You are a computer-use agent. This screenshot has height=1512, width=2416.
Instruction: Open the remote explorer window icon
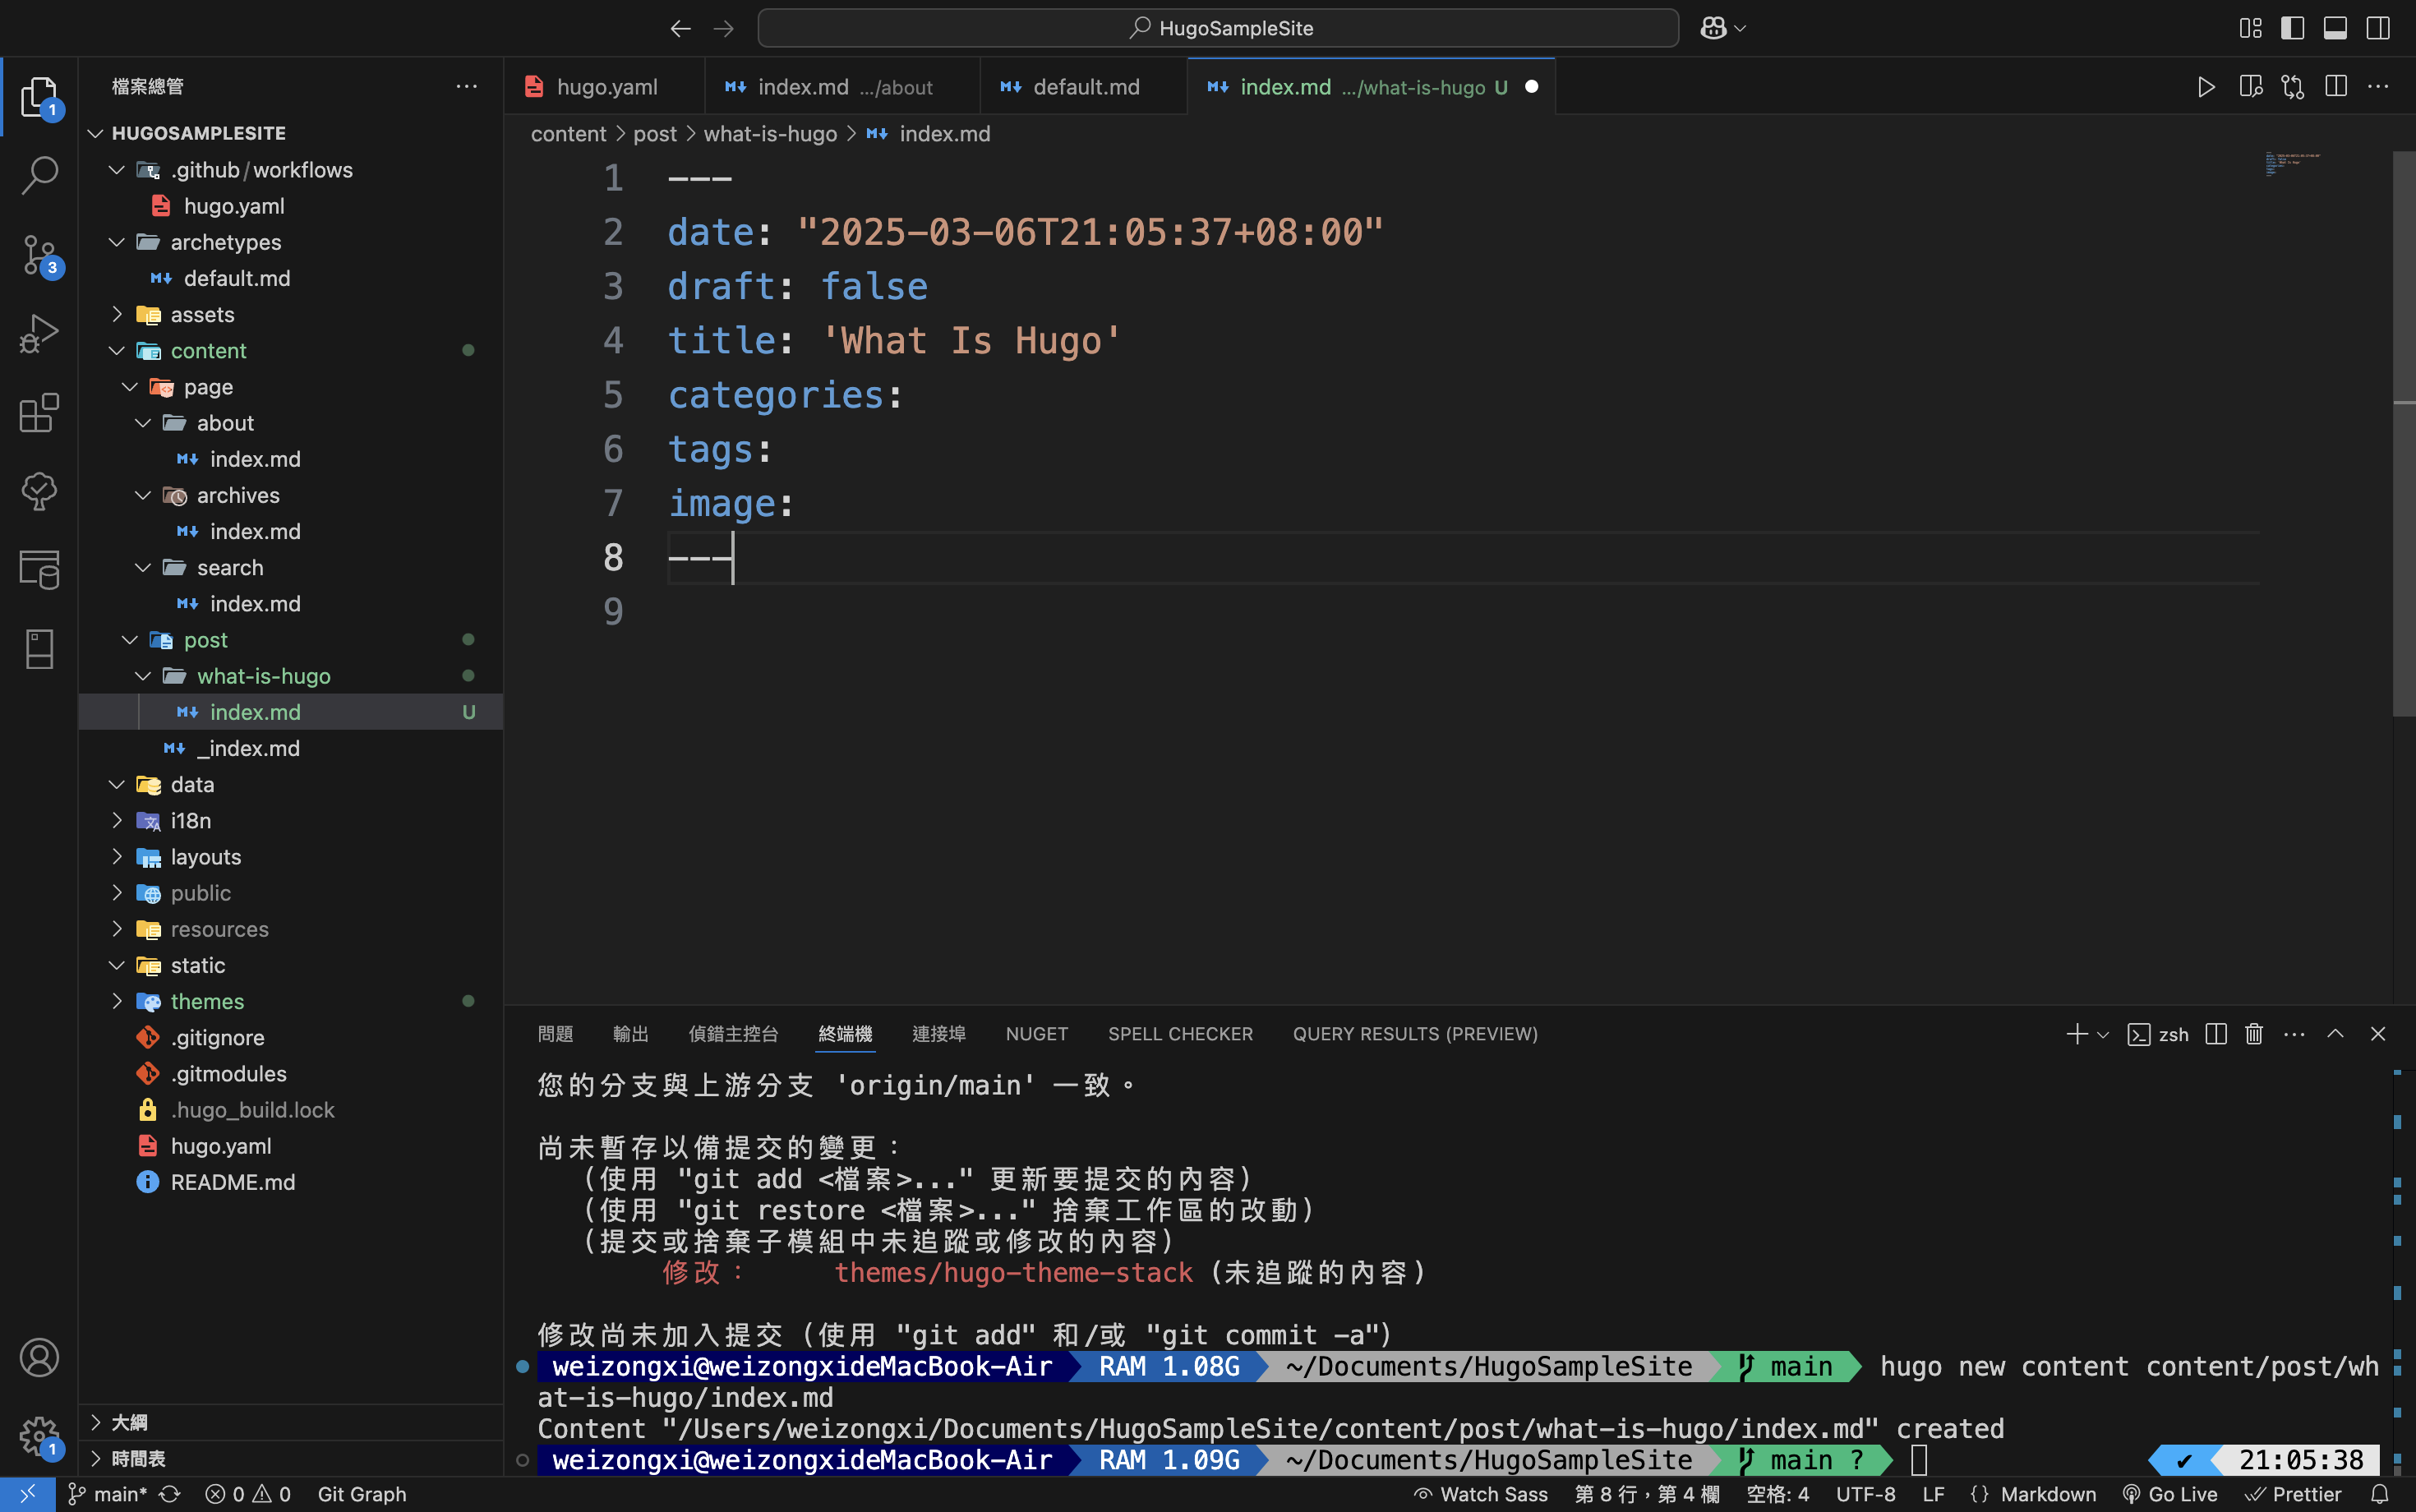(39, 569)
